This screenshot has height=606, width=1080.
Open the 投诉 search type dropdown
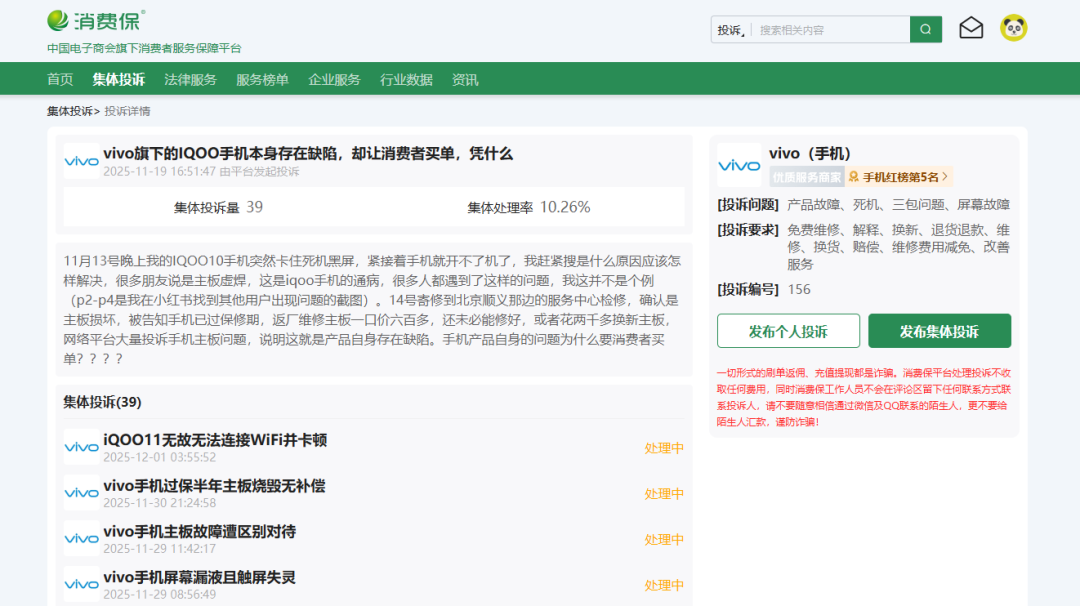tap(731, 30)
